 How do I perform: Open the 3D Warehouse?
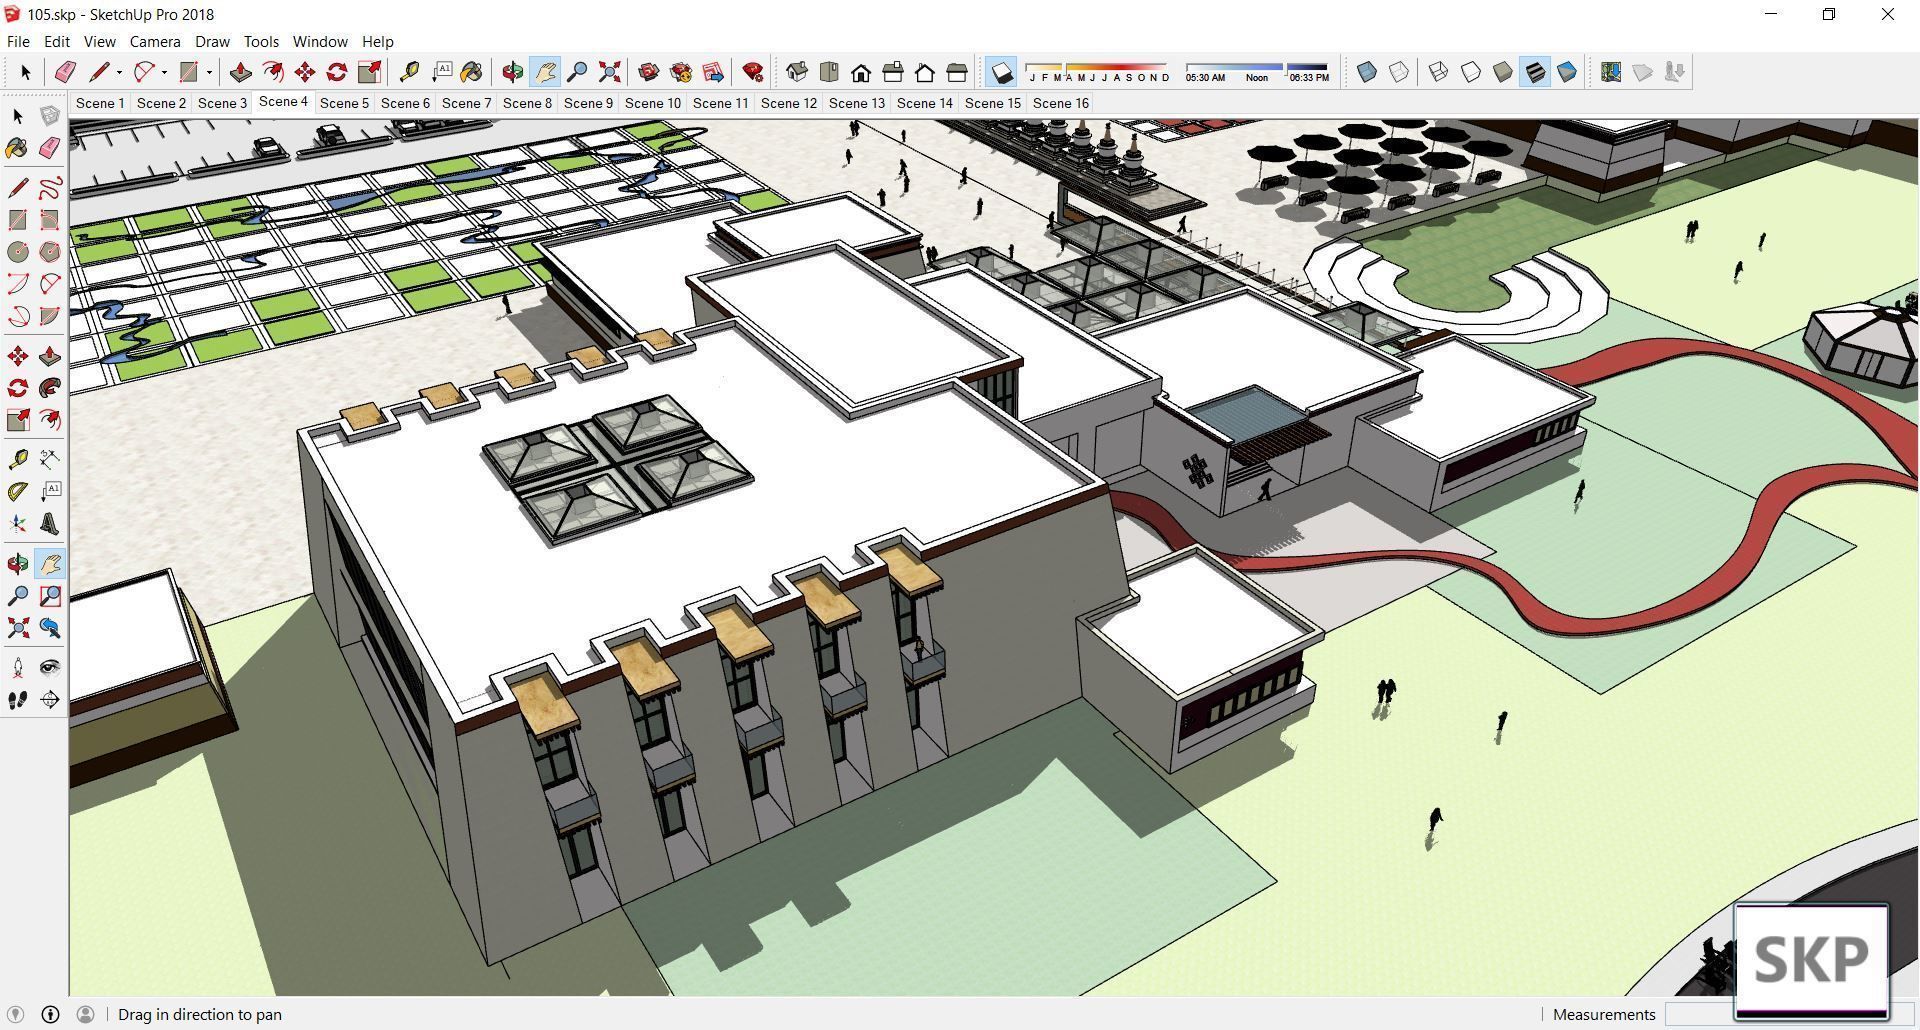pos(648,72)
